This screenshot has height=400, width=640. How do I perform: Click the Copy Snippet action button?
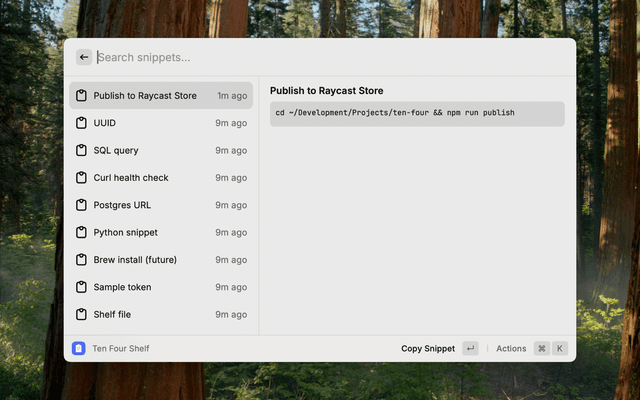pos(428,349)
